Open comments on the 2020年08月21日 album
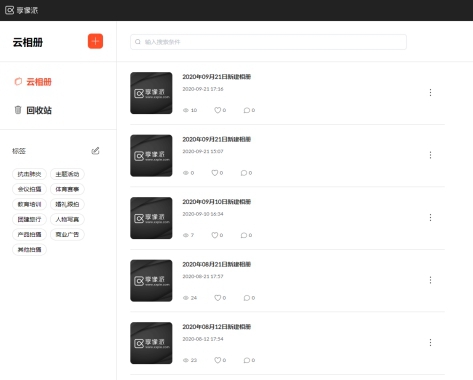473x380 pixels. click(x=247, y=298)
